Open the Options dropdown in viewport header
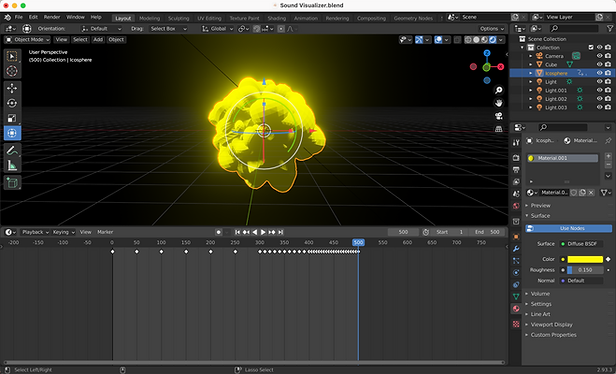The width and height of the screenshot is (616, 374). 492,29
